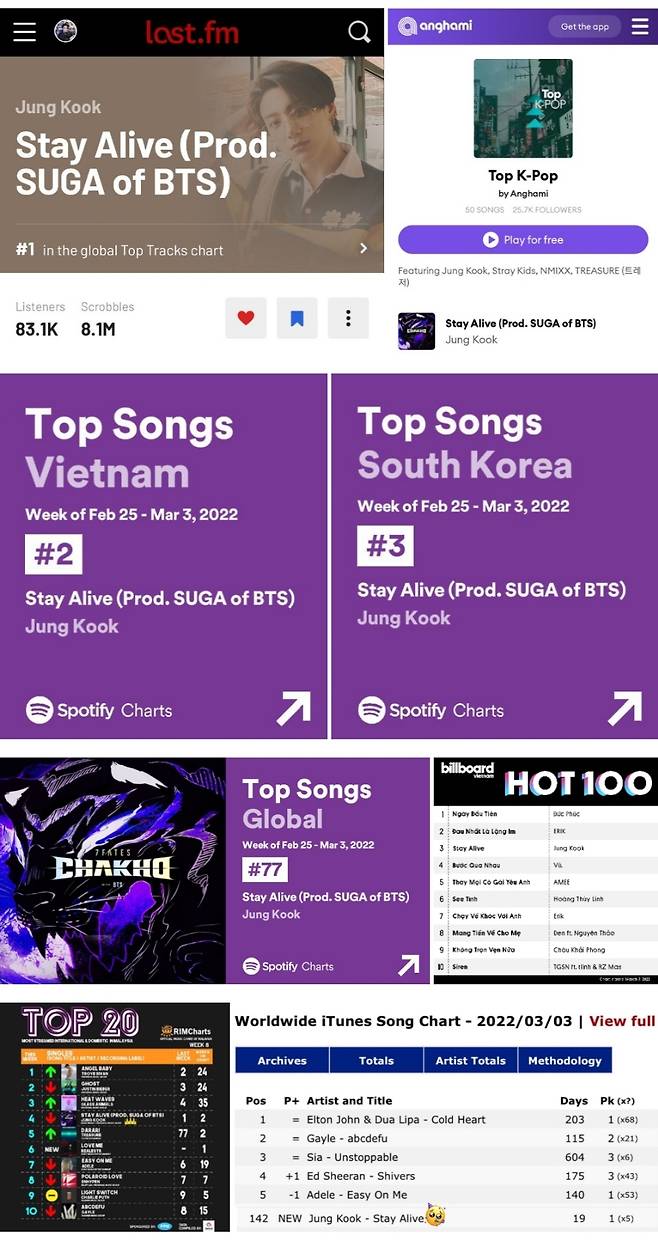
Task: Love the Stay Alive track with heart icon
Action: pos(245,318)
